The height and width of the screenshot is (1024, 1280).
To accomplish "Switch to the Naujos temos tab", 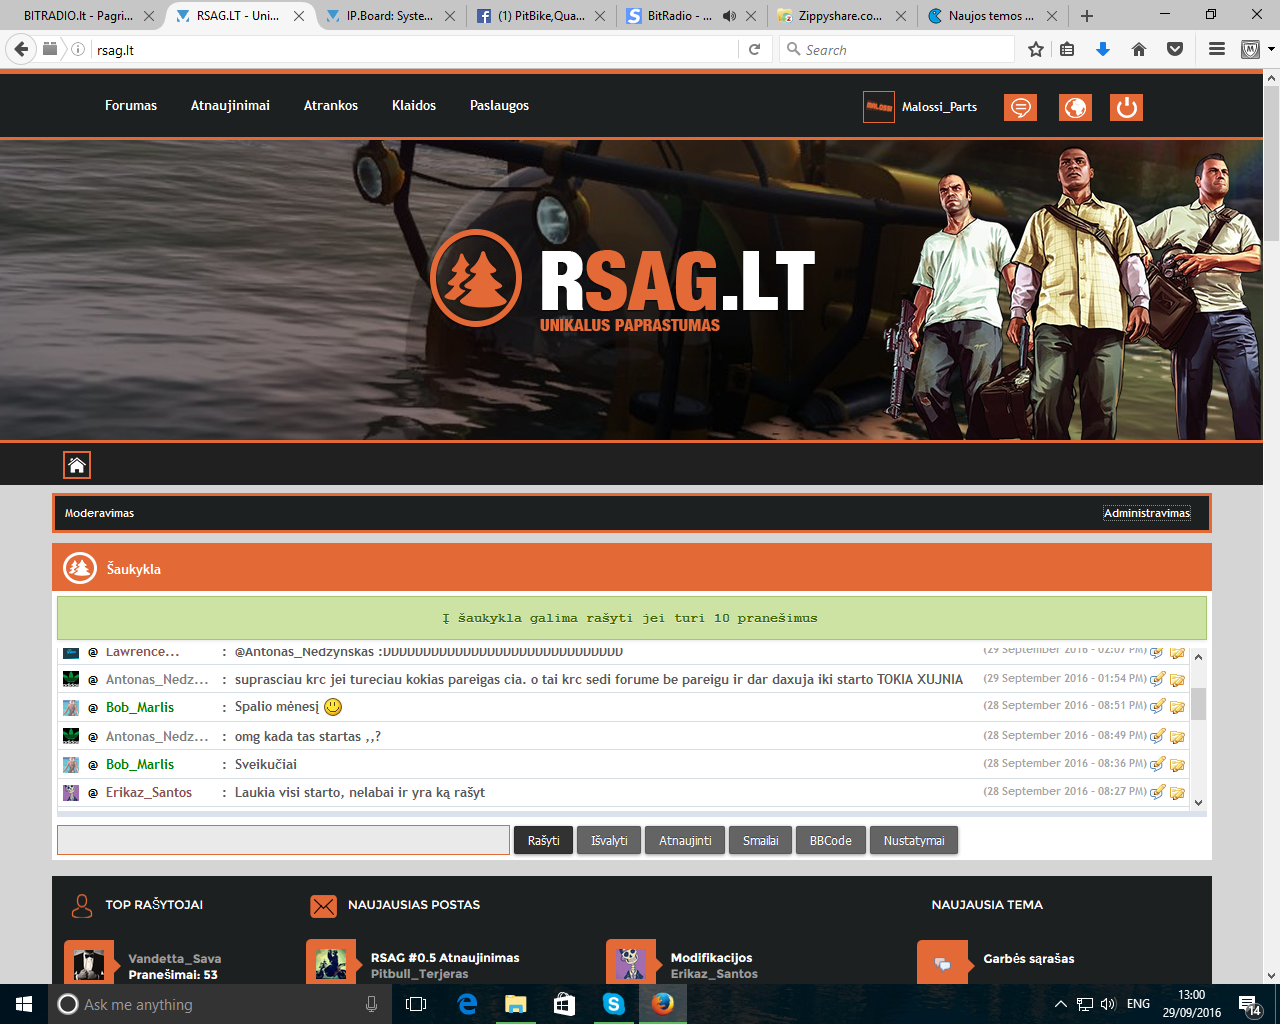I will (992, 16).
